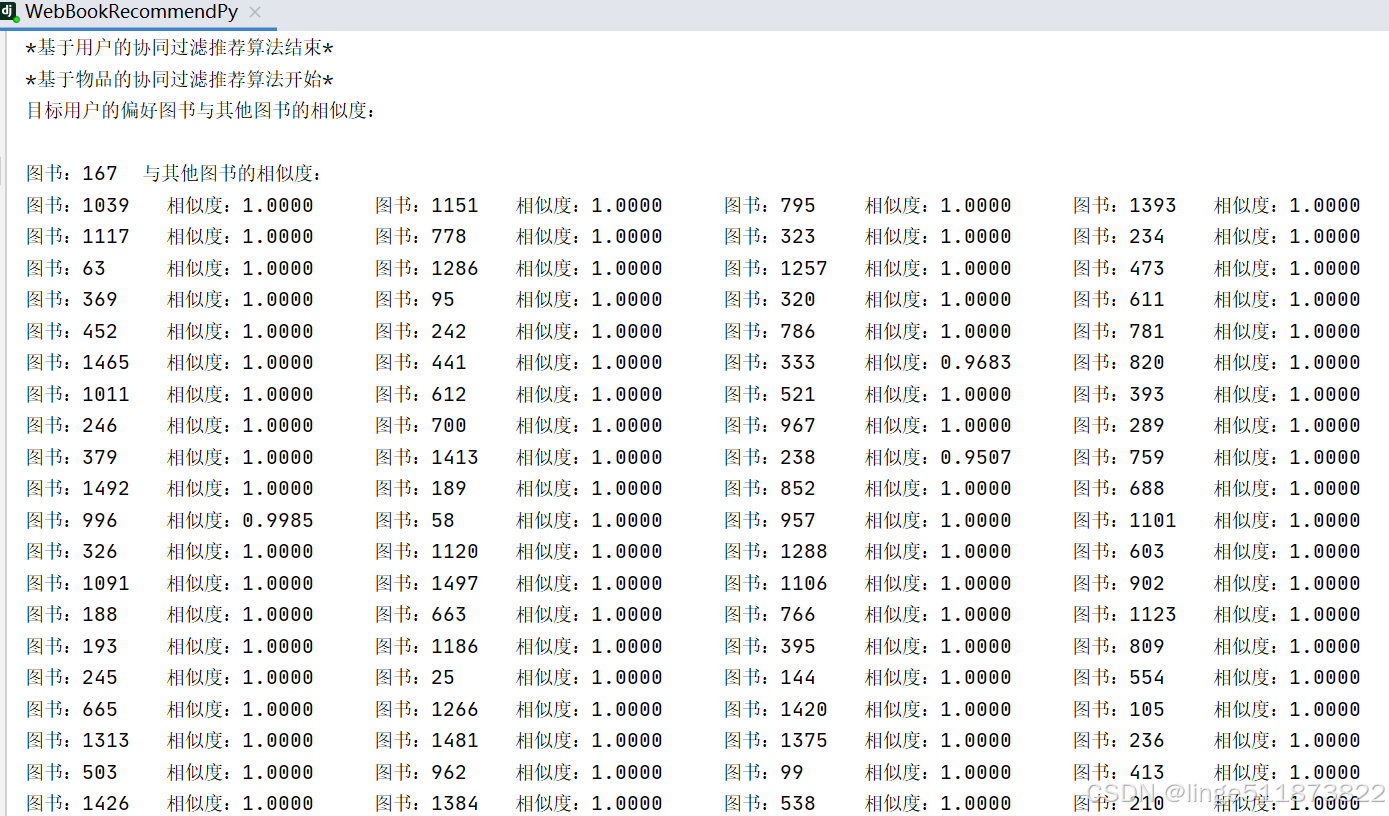
Task: Click the entry '图书：1313'
Action: coord(78,741)
